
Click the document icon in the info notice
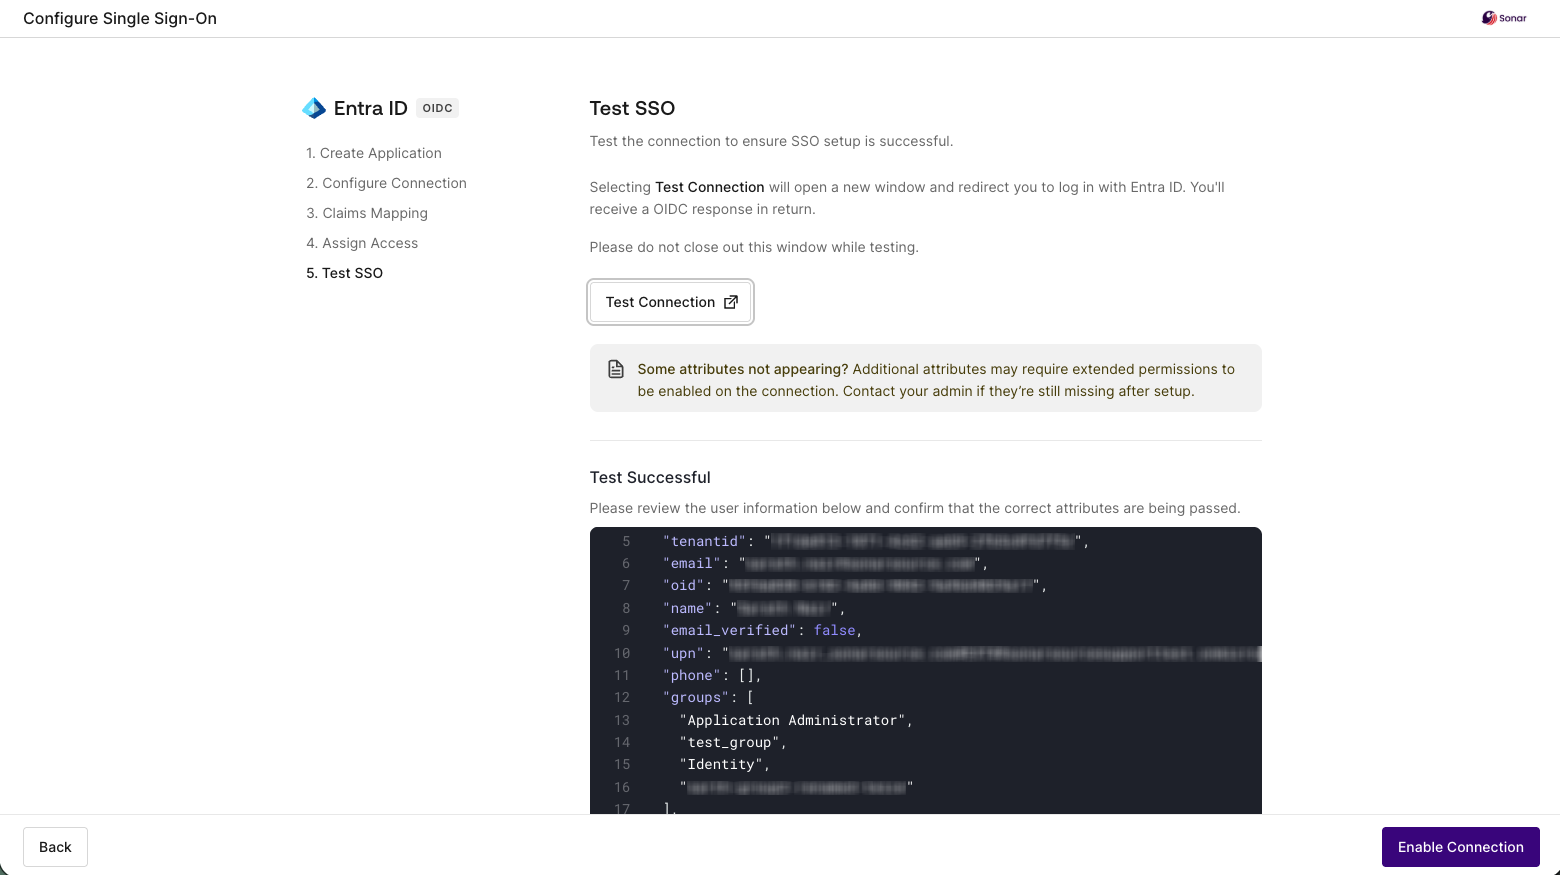pos(616,369)
